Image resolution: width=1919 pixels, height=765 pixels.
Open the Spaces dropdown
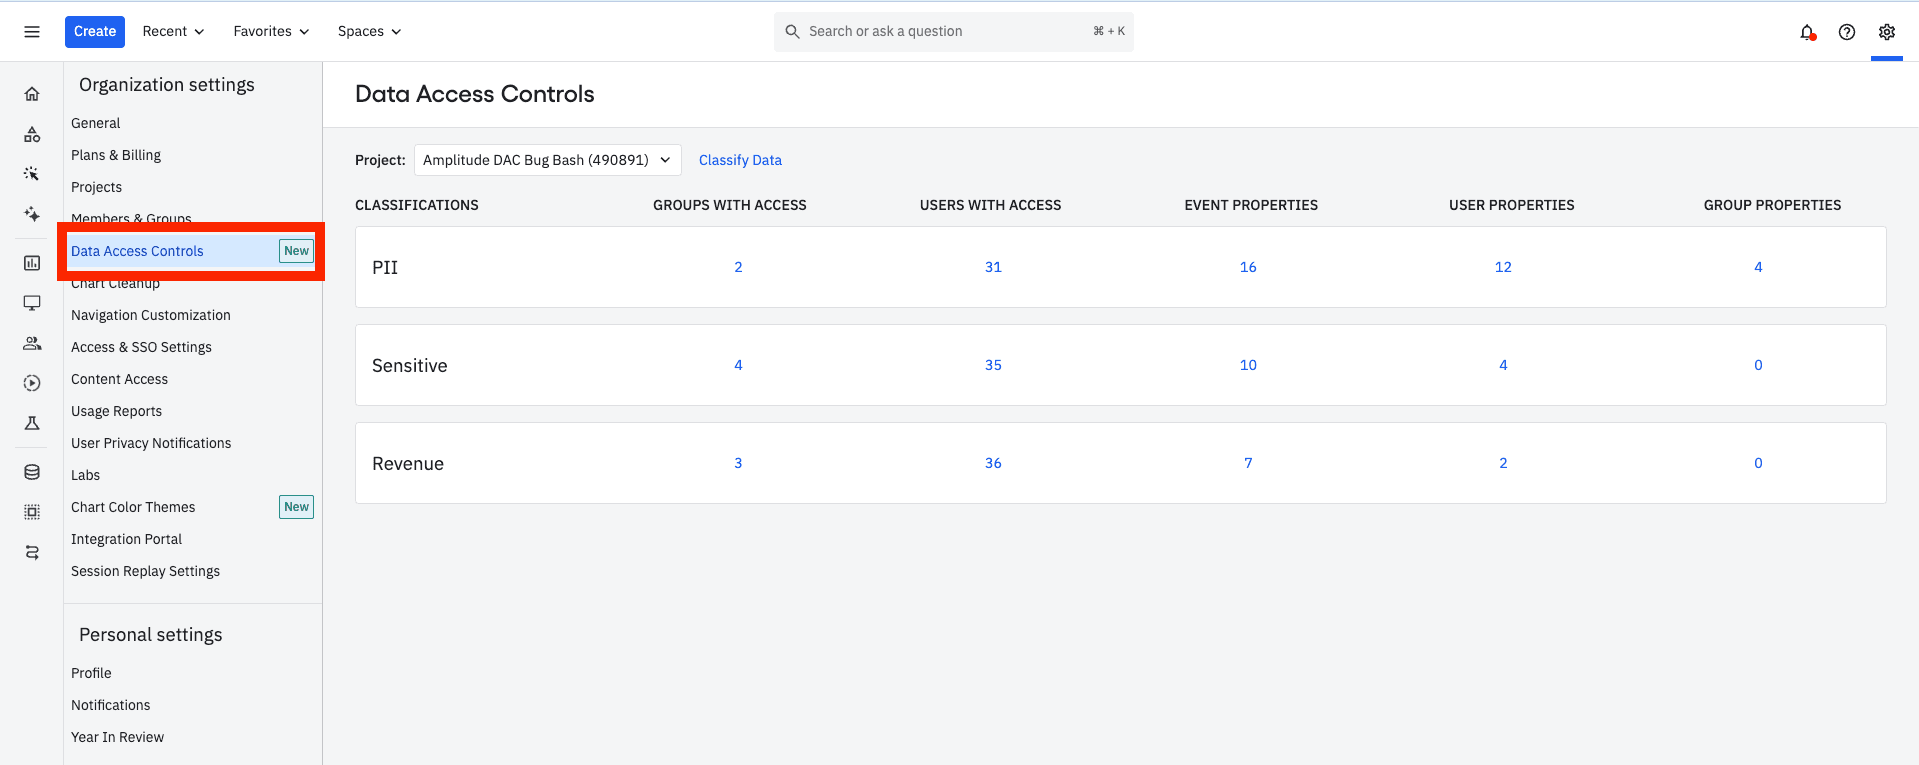tap(369, 32)
